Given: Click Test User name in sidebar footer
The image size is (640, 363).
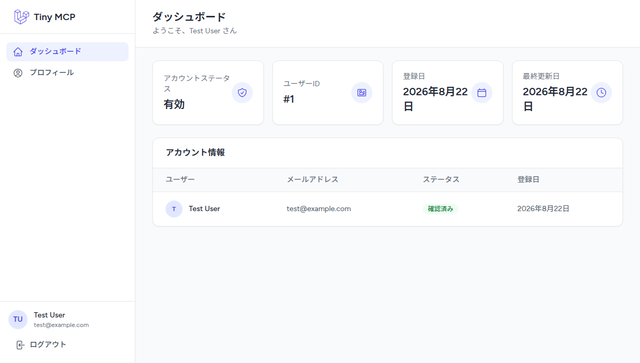Looking at the screenshot, I should tap(49, 315).
